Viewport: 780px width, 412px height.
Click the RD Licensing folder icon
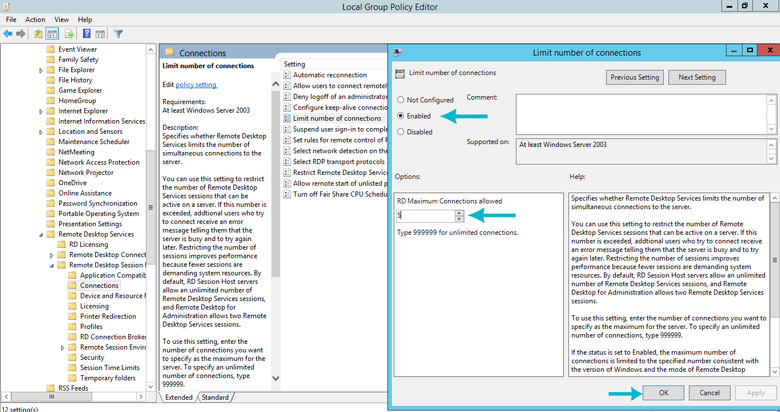click(x=61, y=244)
